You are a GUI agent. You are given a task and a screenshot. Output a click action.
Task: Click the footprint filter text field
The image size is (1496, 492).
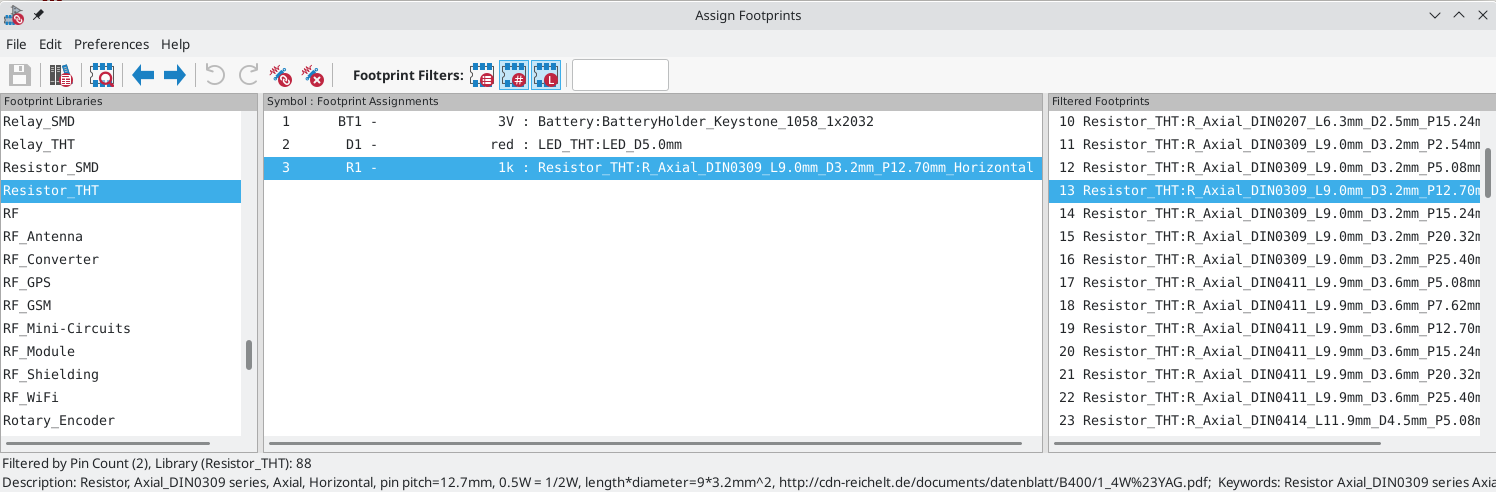coord(620,75)
